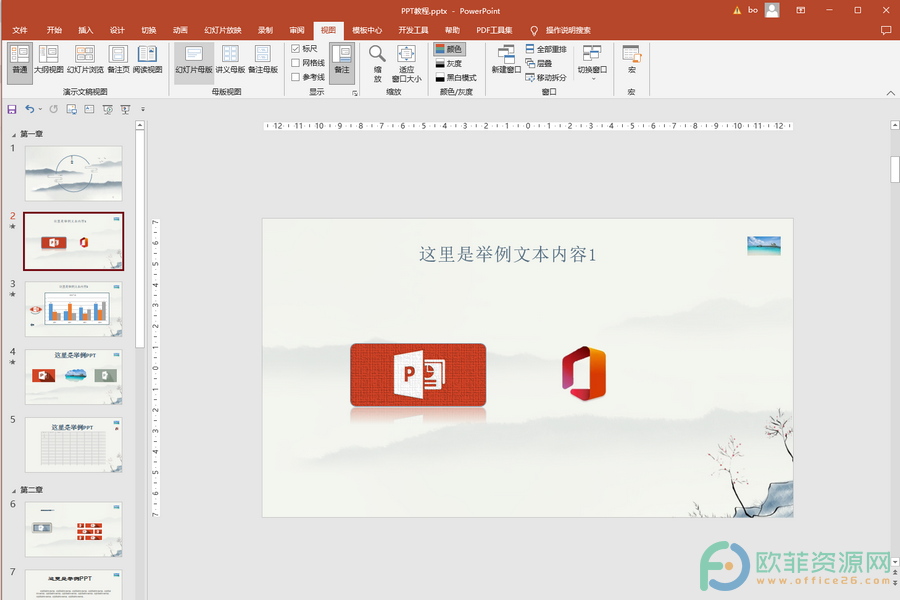The width and height of the screenshot is (900, 600).
Task: Select Color mode (颜色)
Action: coord(449,49)
